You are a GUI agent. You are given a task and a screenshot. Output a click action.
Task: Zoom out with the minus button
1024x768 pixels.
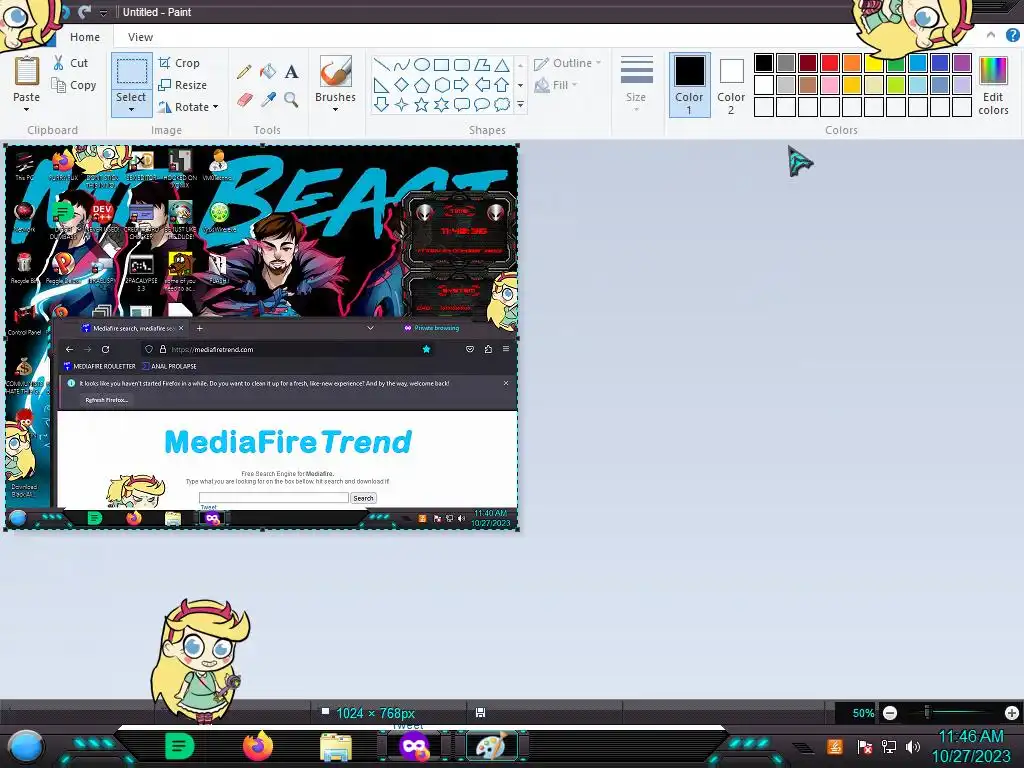(x=890, y=713)
